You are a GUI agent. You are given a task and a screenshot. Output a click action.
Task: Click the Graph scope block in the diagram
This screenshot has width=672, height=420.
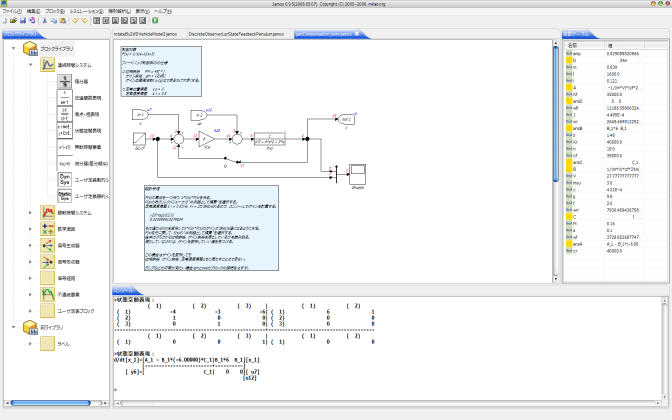(358, 174)
